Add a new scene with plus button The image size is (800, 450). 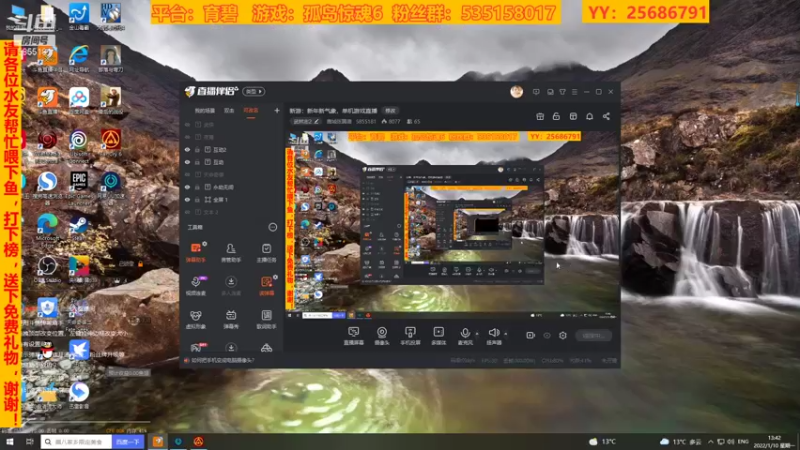point(277,110)
